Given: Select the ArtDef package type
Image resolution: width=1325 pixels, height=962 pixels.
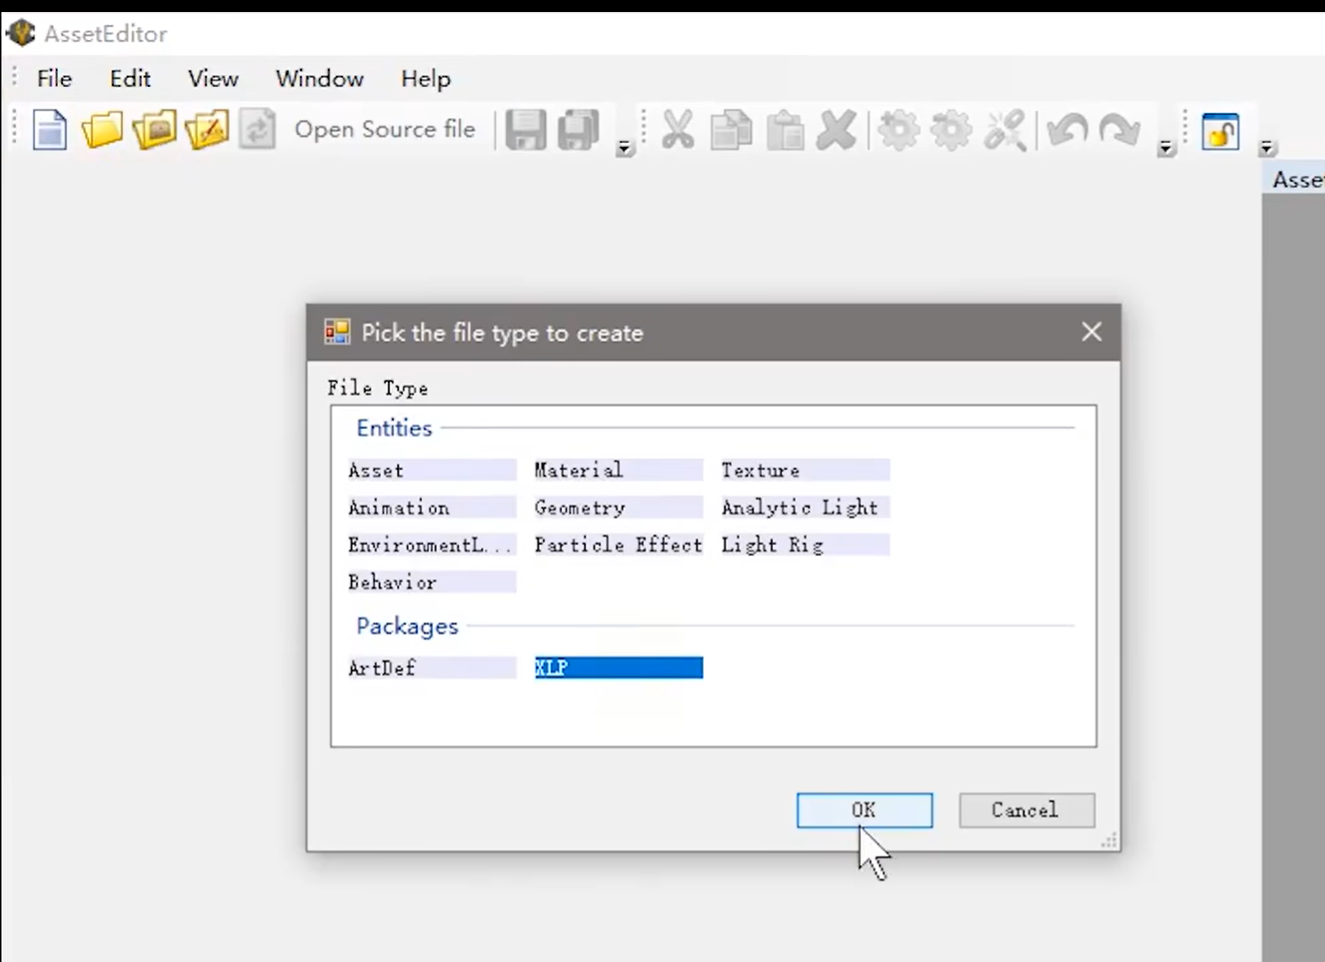Looking at the screenshot, I should pyautogui.click(x=431, y=667).
